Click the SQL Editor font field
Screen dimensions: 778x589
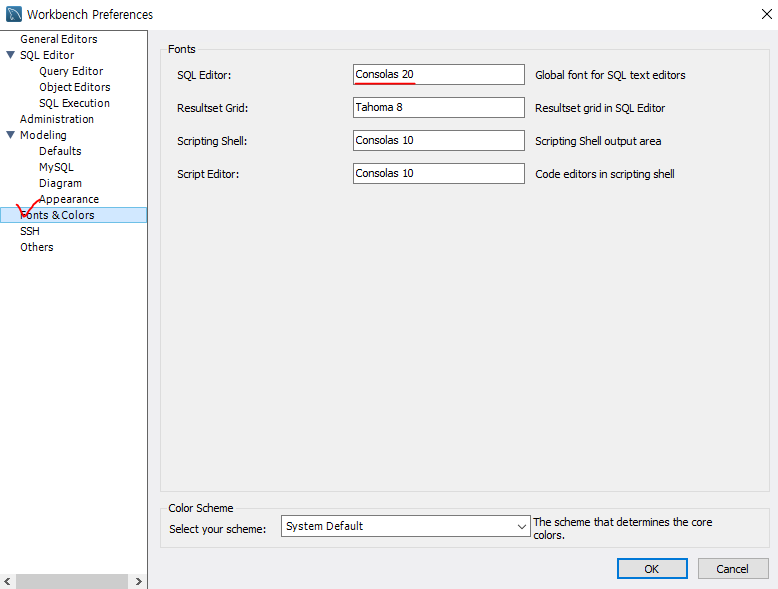point(439,74)
